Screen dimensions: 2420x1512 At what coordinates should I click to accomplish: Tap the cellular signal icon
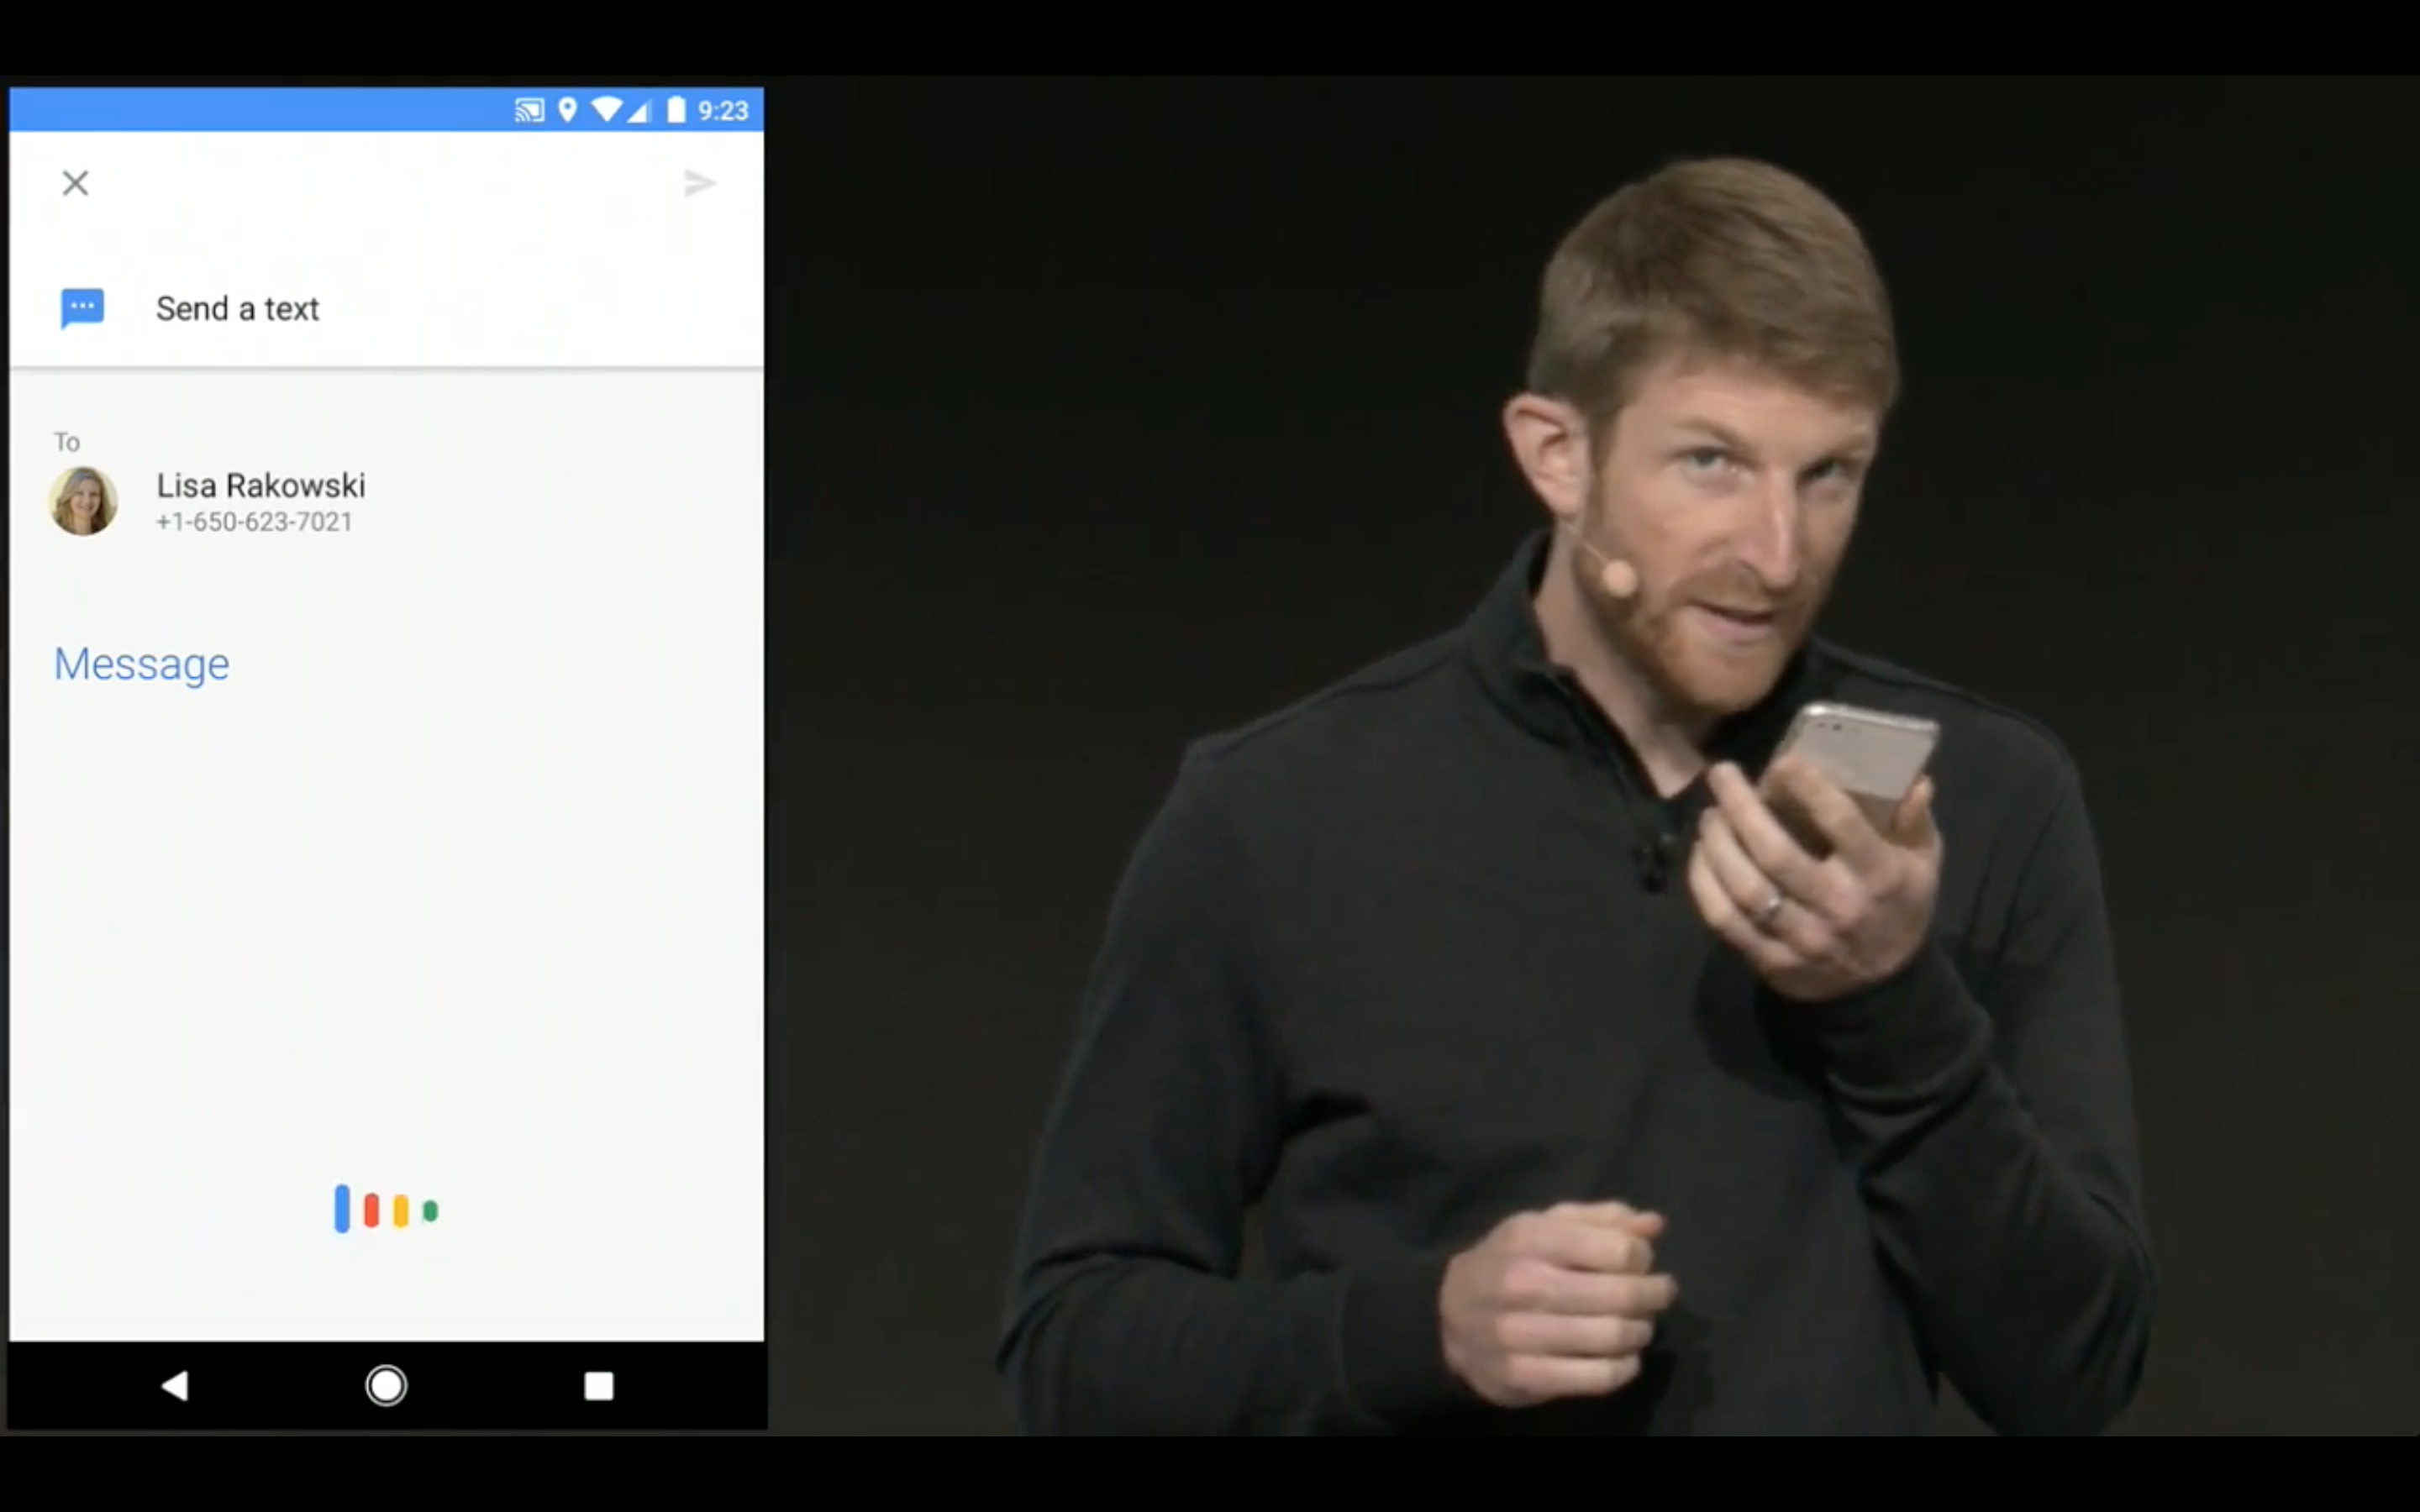click(x=641, y=110)
